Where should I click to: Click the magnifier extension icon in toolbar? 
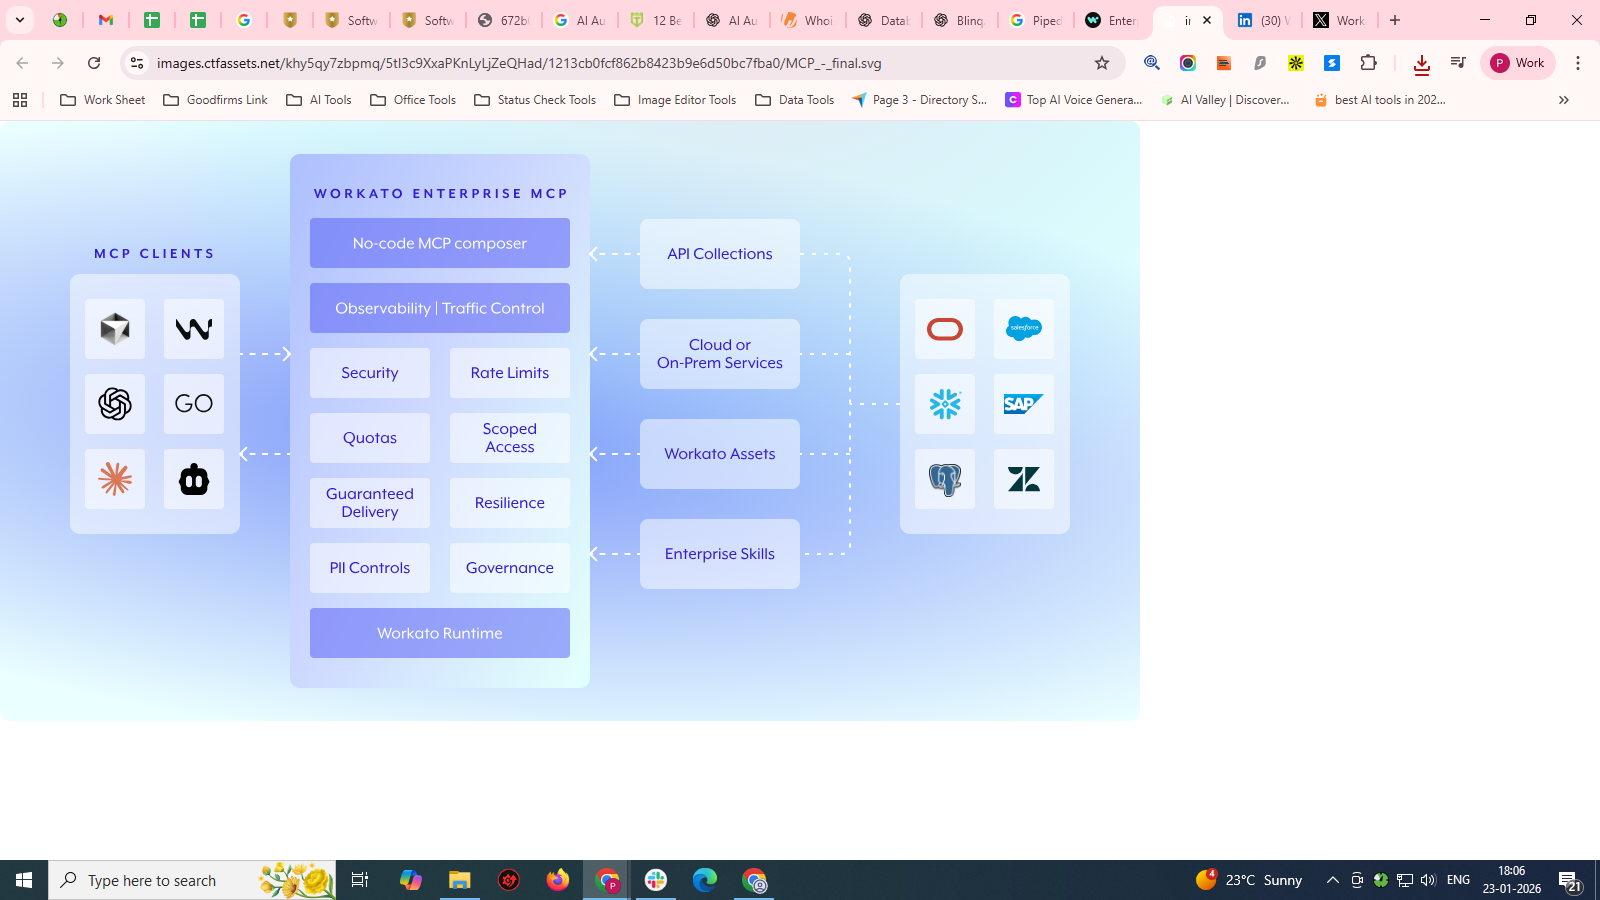tap(1152, 63)
